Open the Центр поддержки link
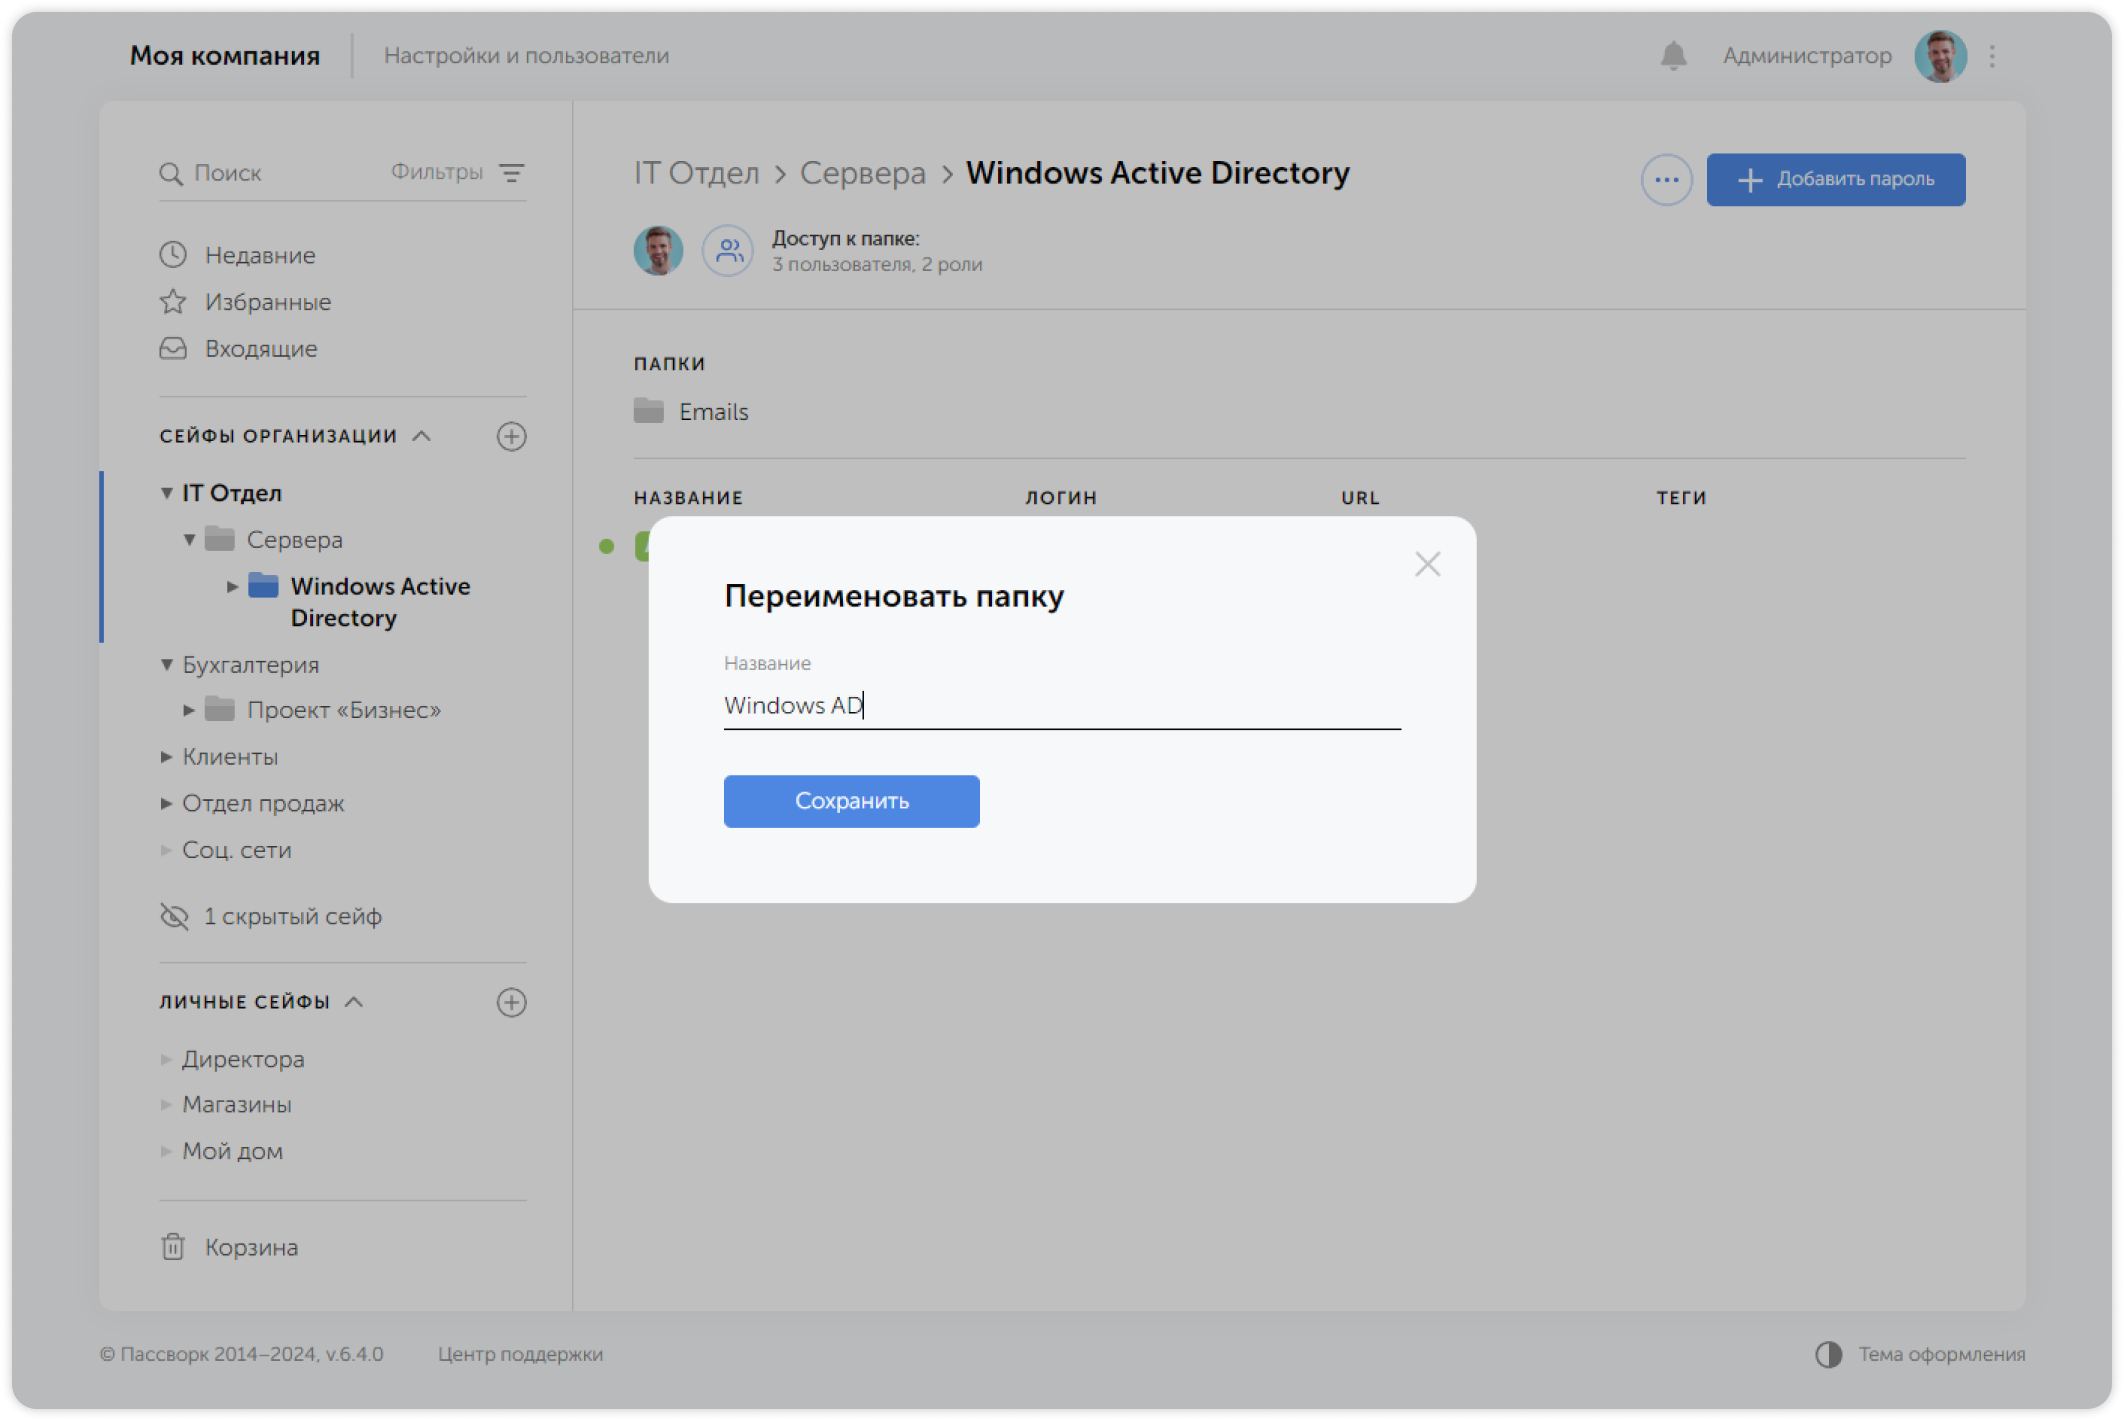The height and width of the screenshot is (1421, 2124). (520, 1354)
